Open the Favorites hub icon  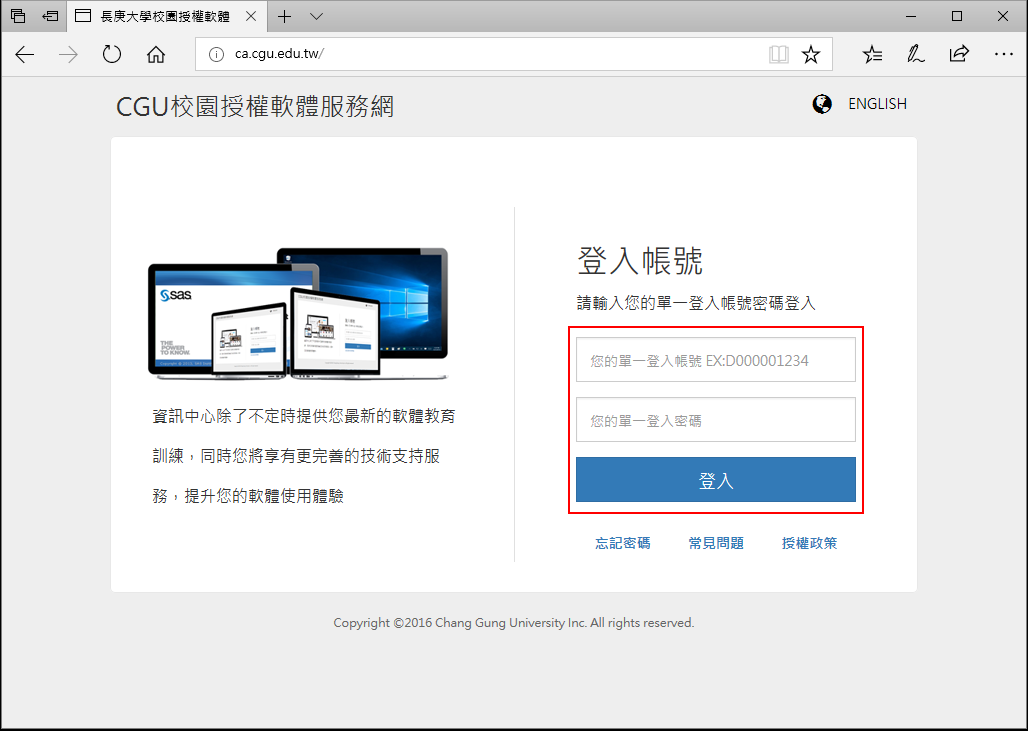tap(872, 55)
